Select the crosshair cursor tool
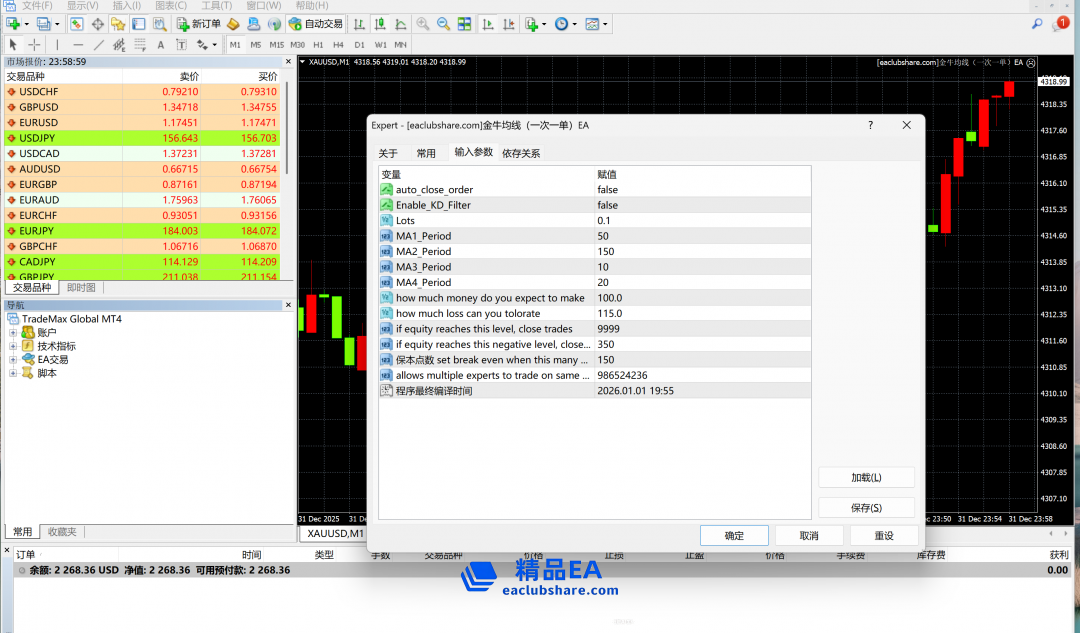Screen dimensions: 1080x633 tap(34, 45)
